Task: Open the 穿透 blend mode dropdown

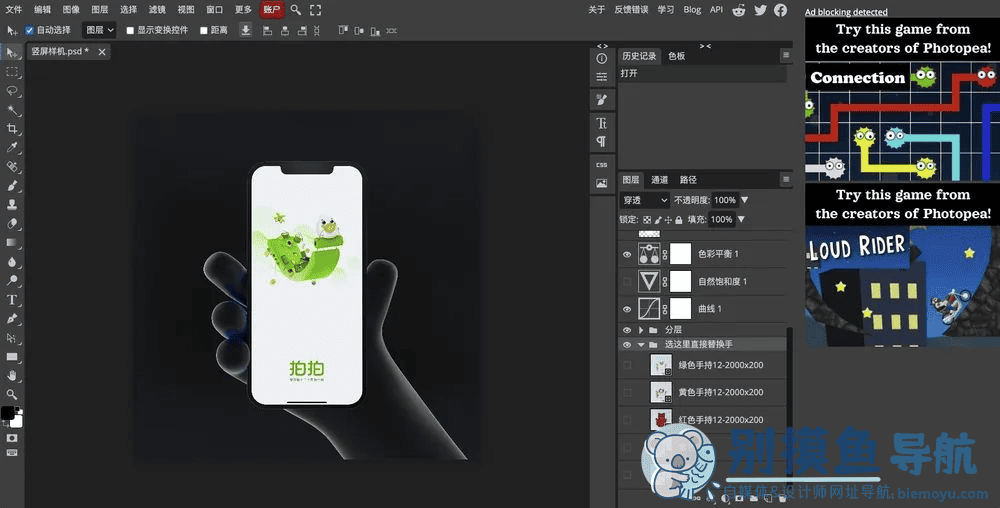Action: [x=645, y=200]
